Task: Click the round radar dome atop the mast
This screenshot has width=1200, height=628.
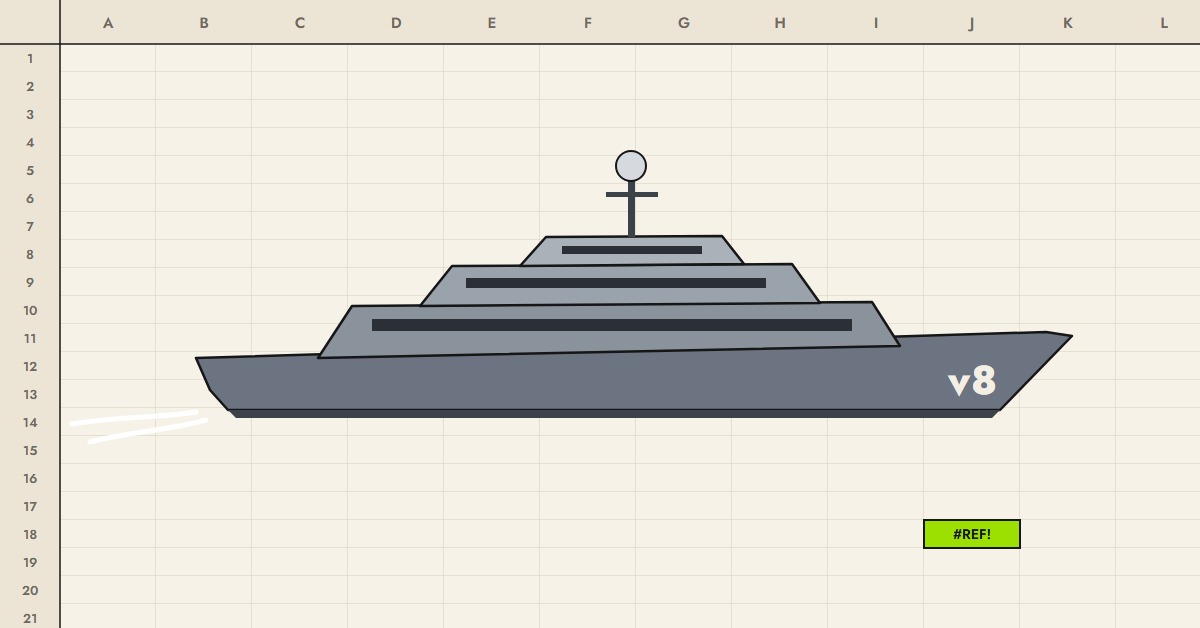Action: (631, 166)
